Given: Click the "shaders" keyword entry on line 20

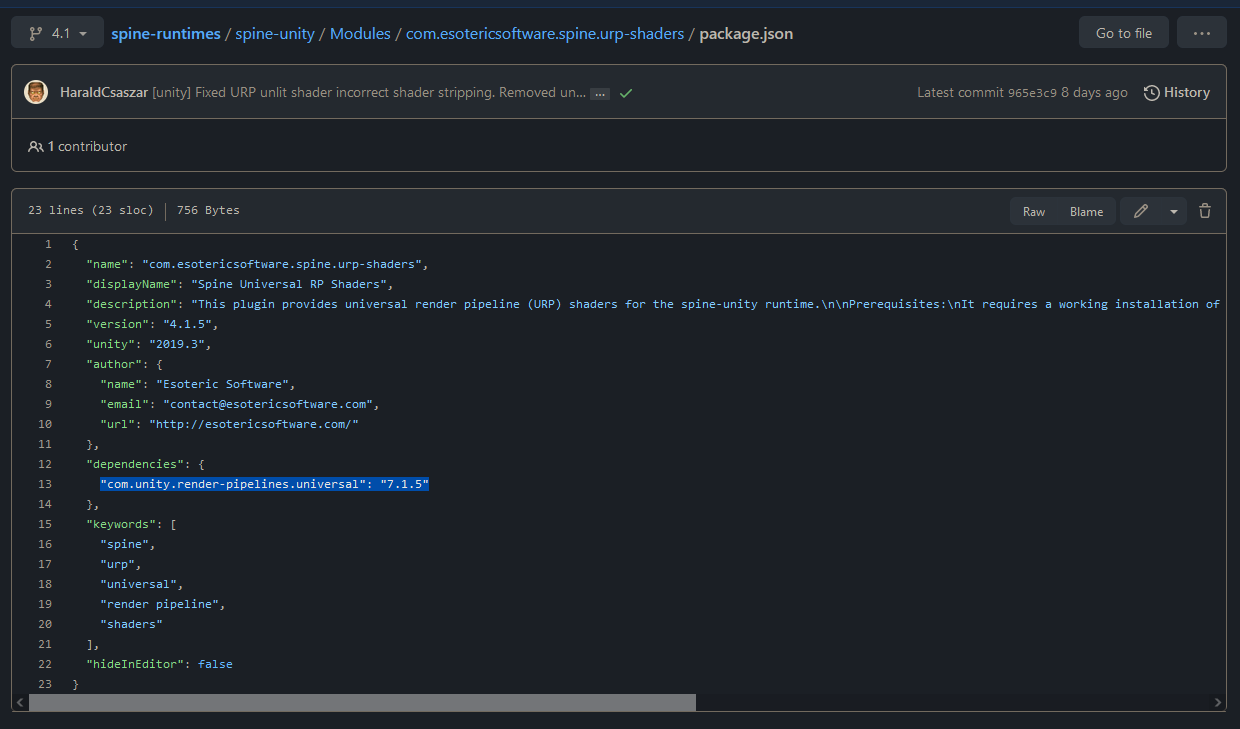Looking at the screenshot, I should click(131, 624).
